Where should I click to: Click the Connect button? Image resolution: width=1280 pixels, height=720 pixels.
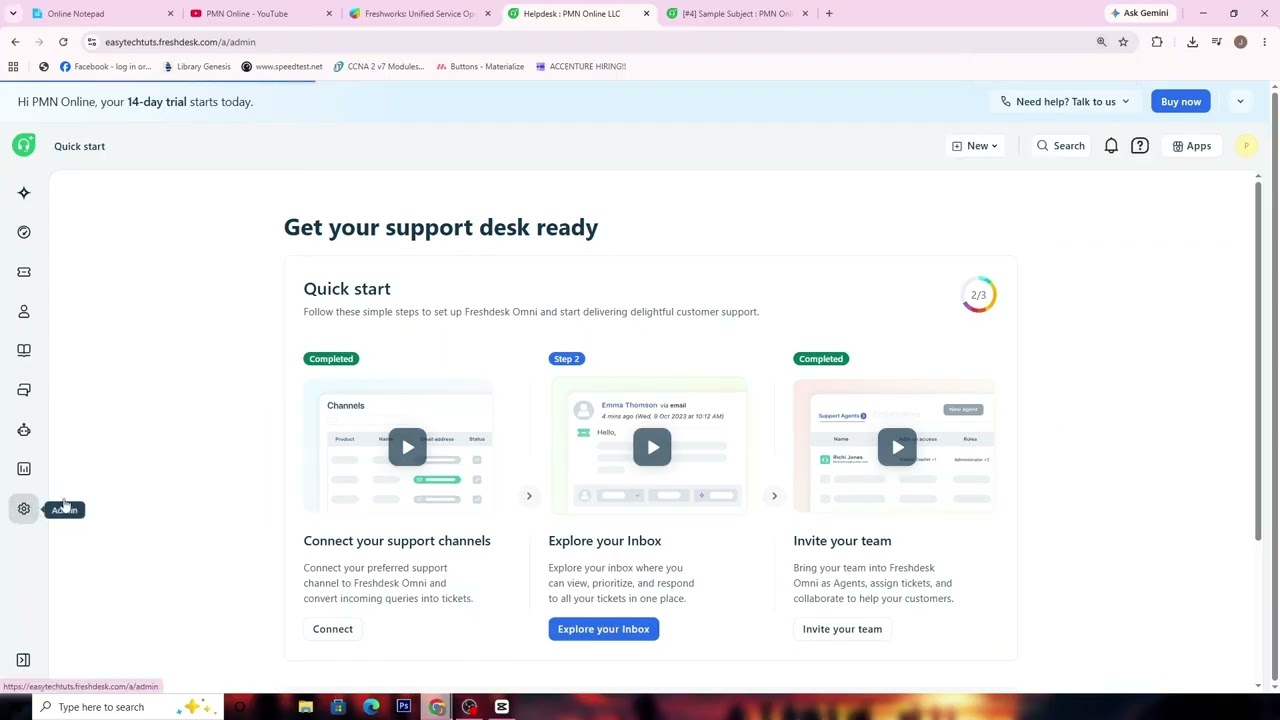pos(333,629)
